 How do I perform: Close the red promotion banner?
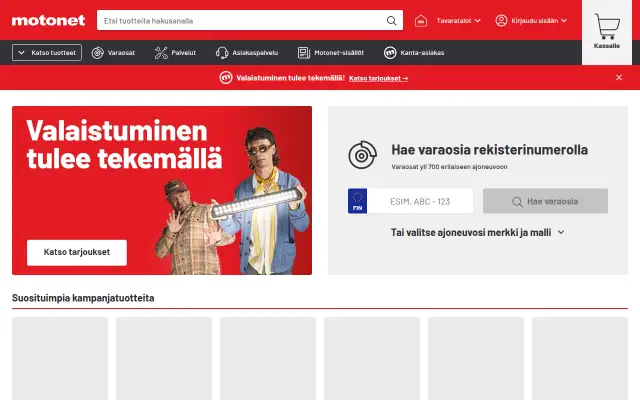[619, 78]
